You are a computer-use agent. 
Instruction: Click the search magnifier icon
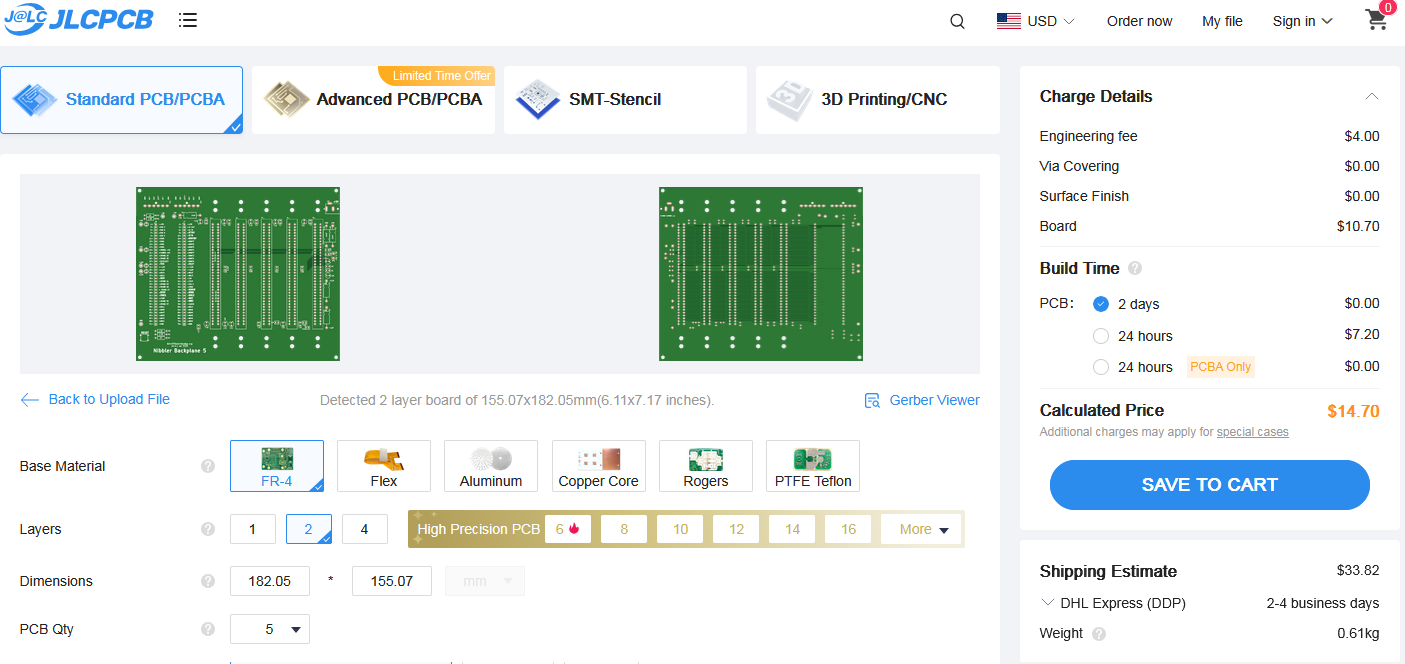pyautogui.click(x=957, y=21)
